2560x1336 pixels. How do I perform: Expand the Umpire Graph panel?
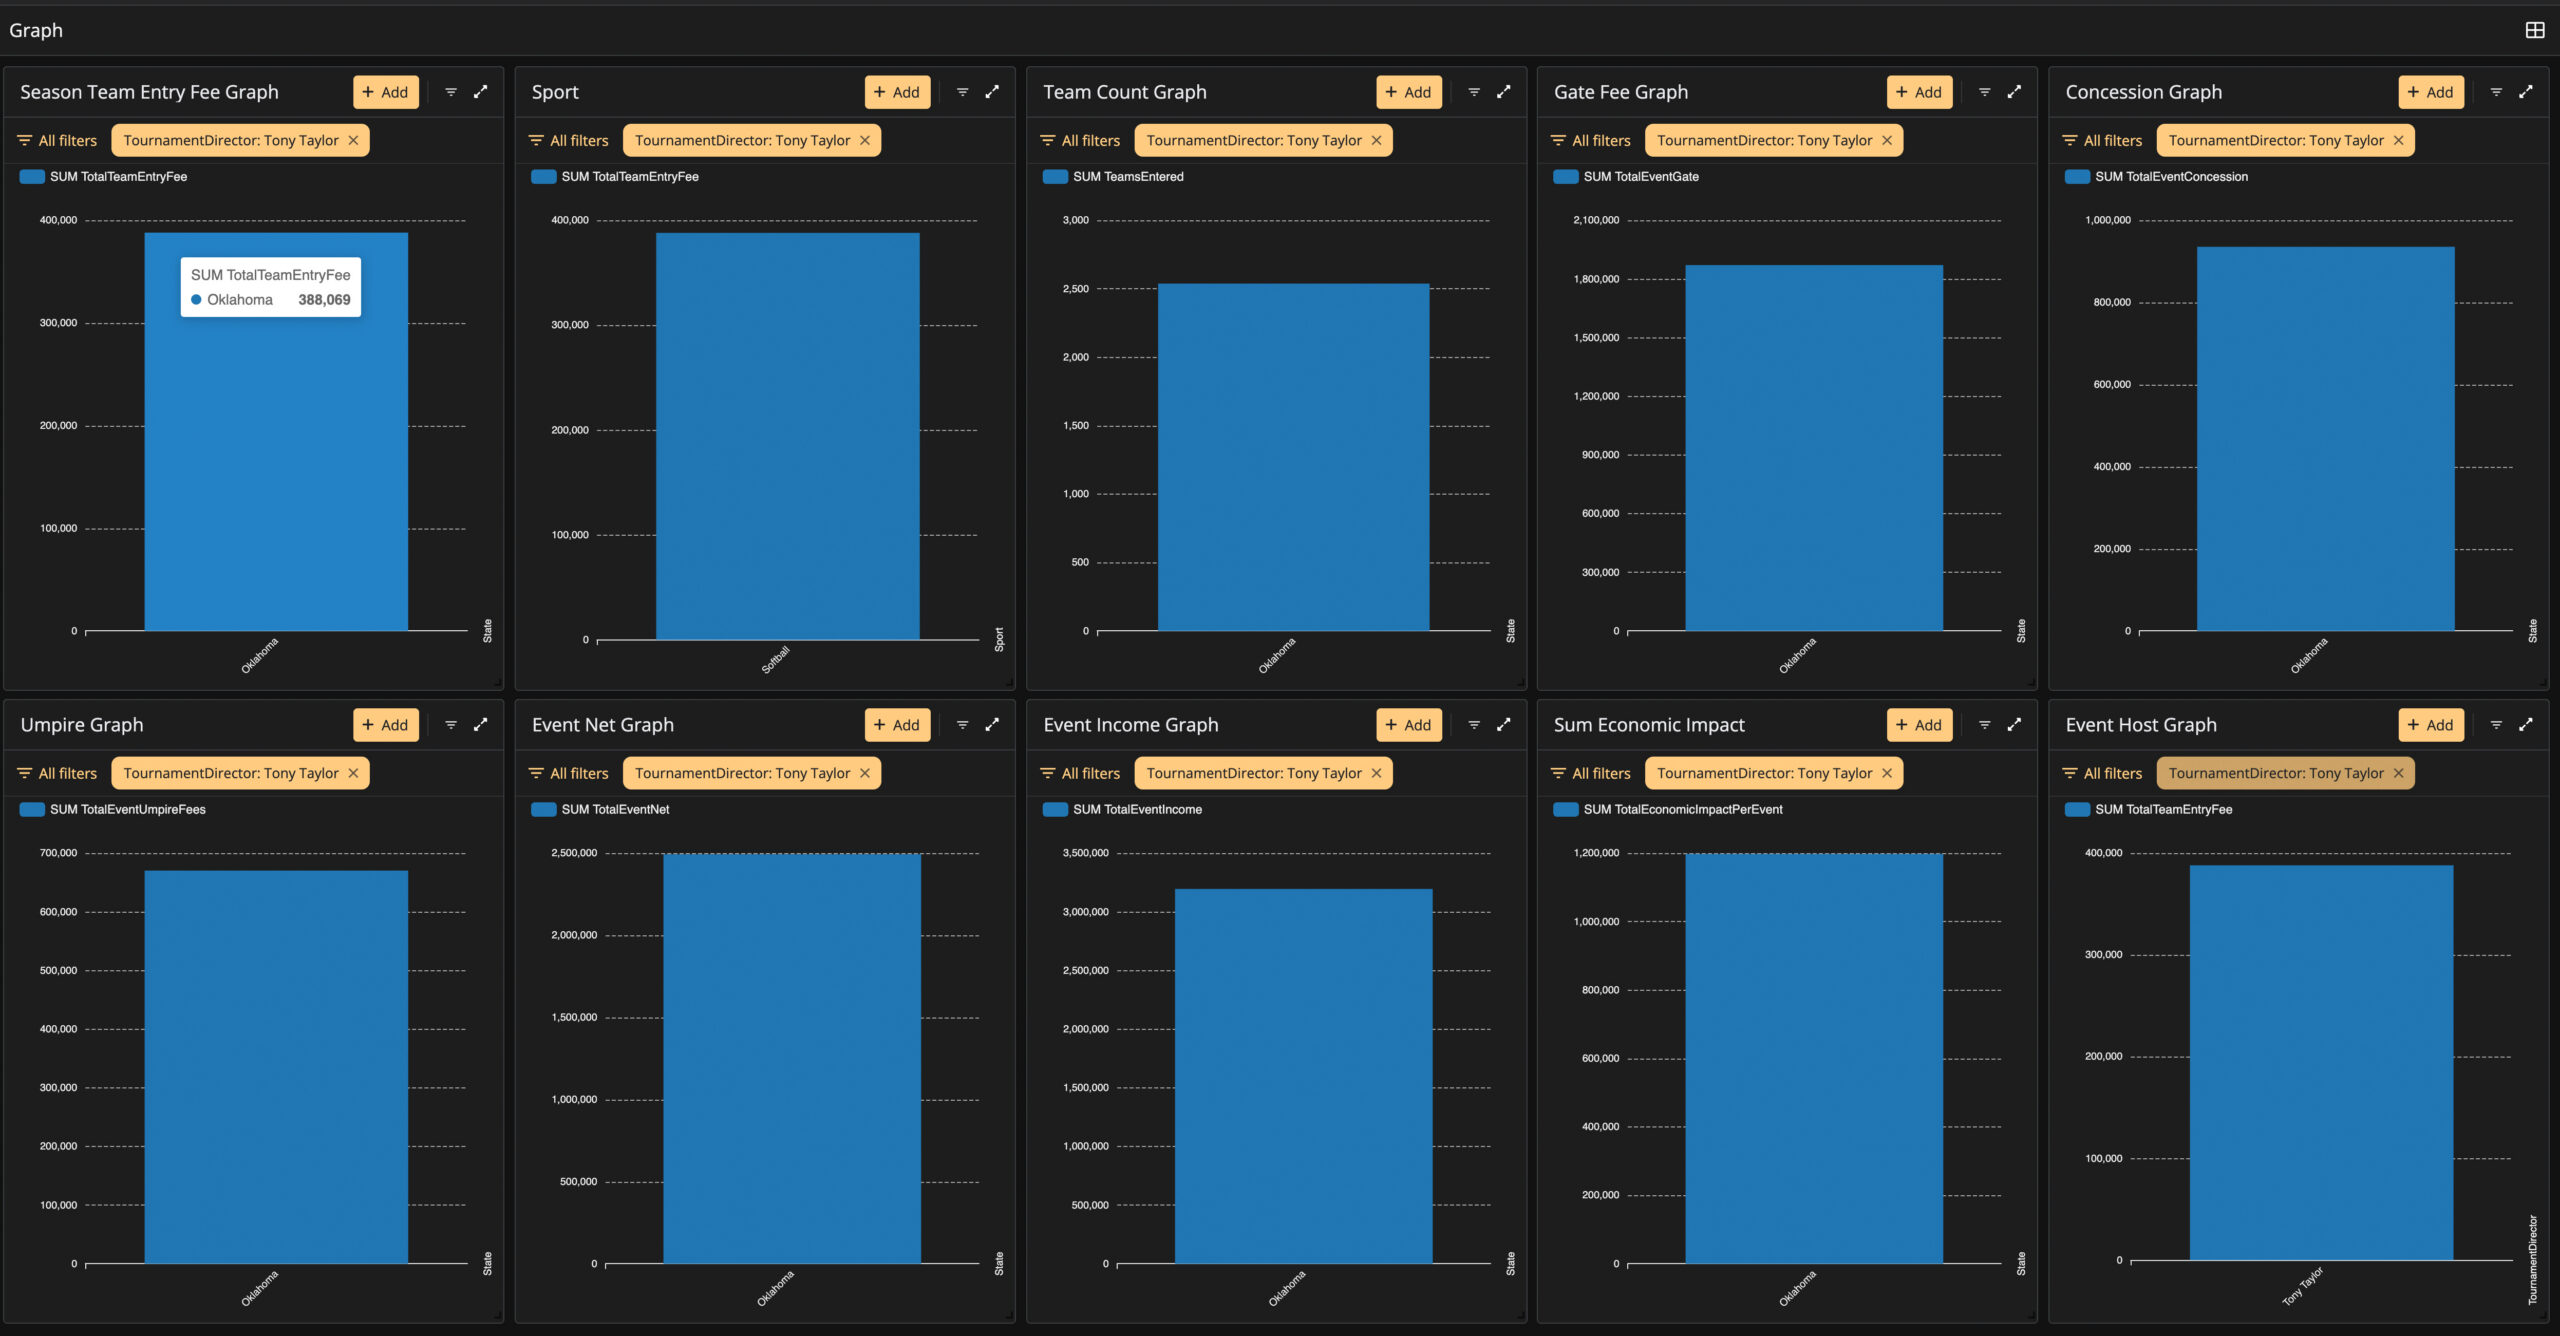pos(481,725)
